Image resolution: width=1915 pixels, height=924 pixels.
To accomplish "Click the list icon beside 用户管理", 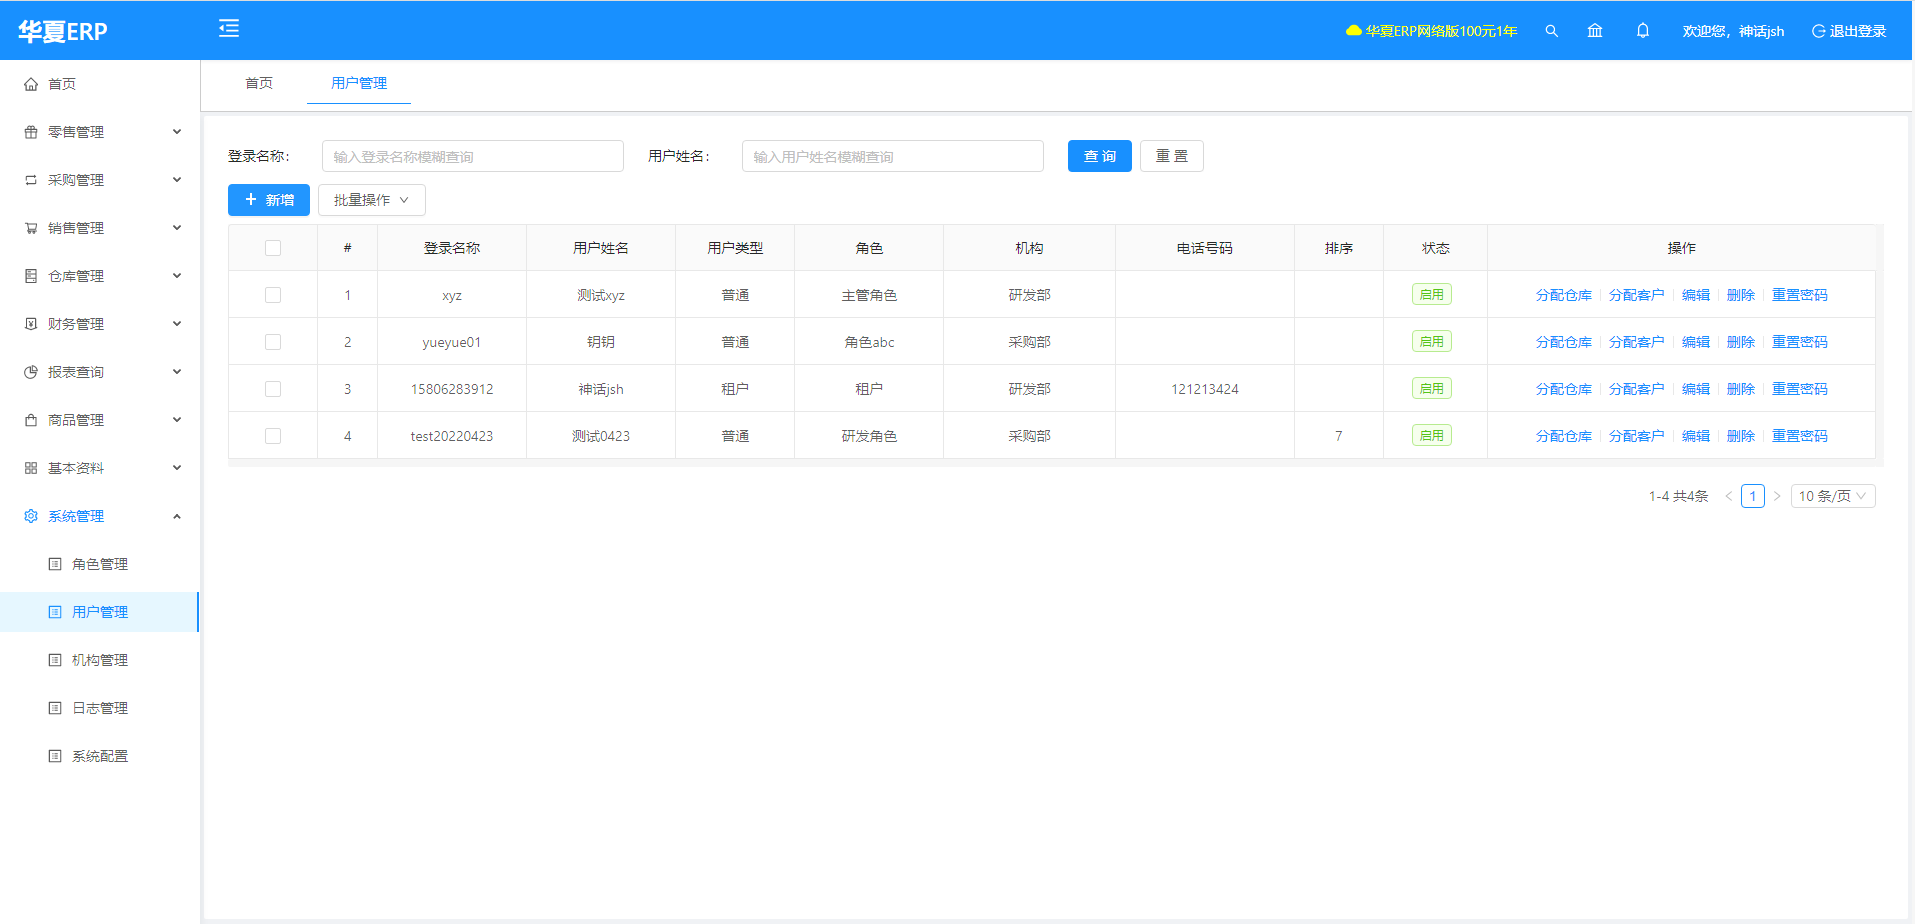I will tap(55, 612).
